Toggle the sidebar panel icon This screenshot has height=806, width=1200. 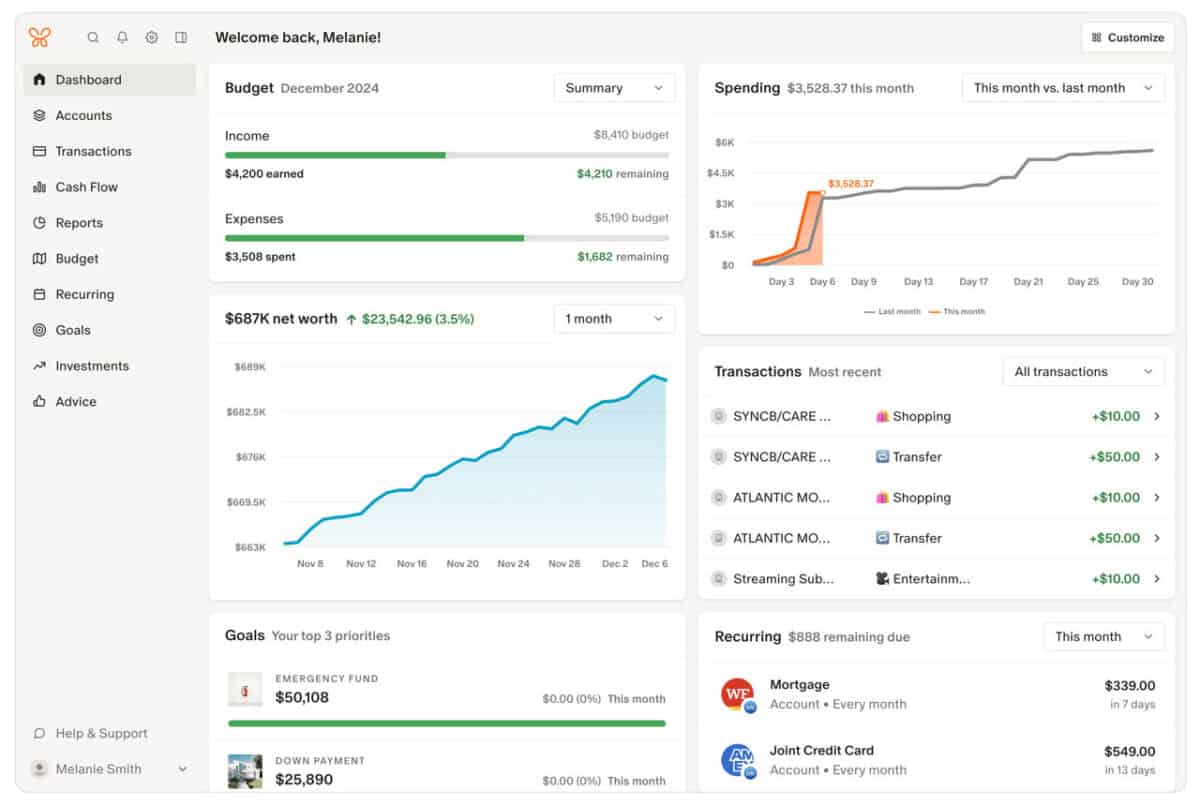pos(181,38)
